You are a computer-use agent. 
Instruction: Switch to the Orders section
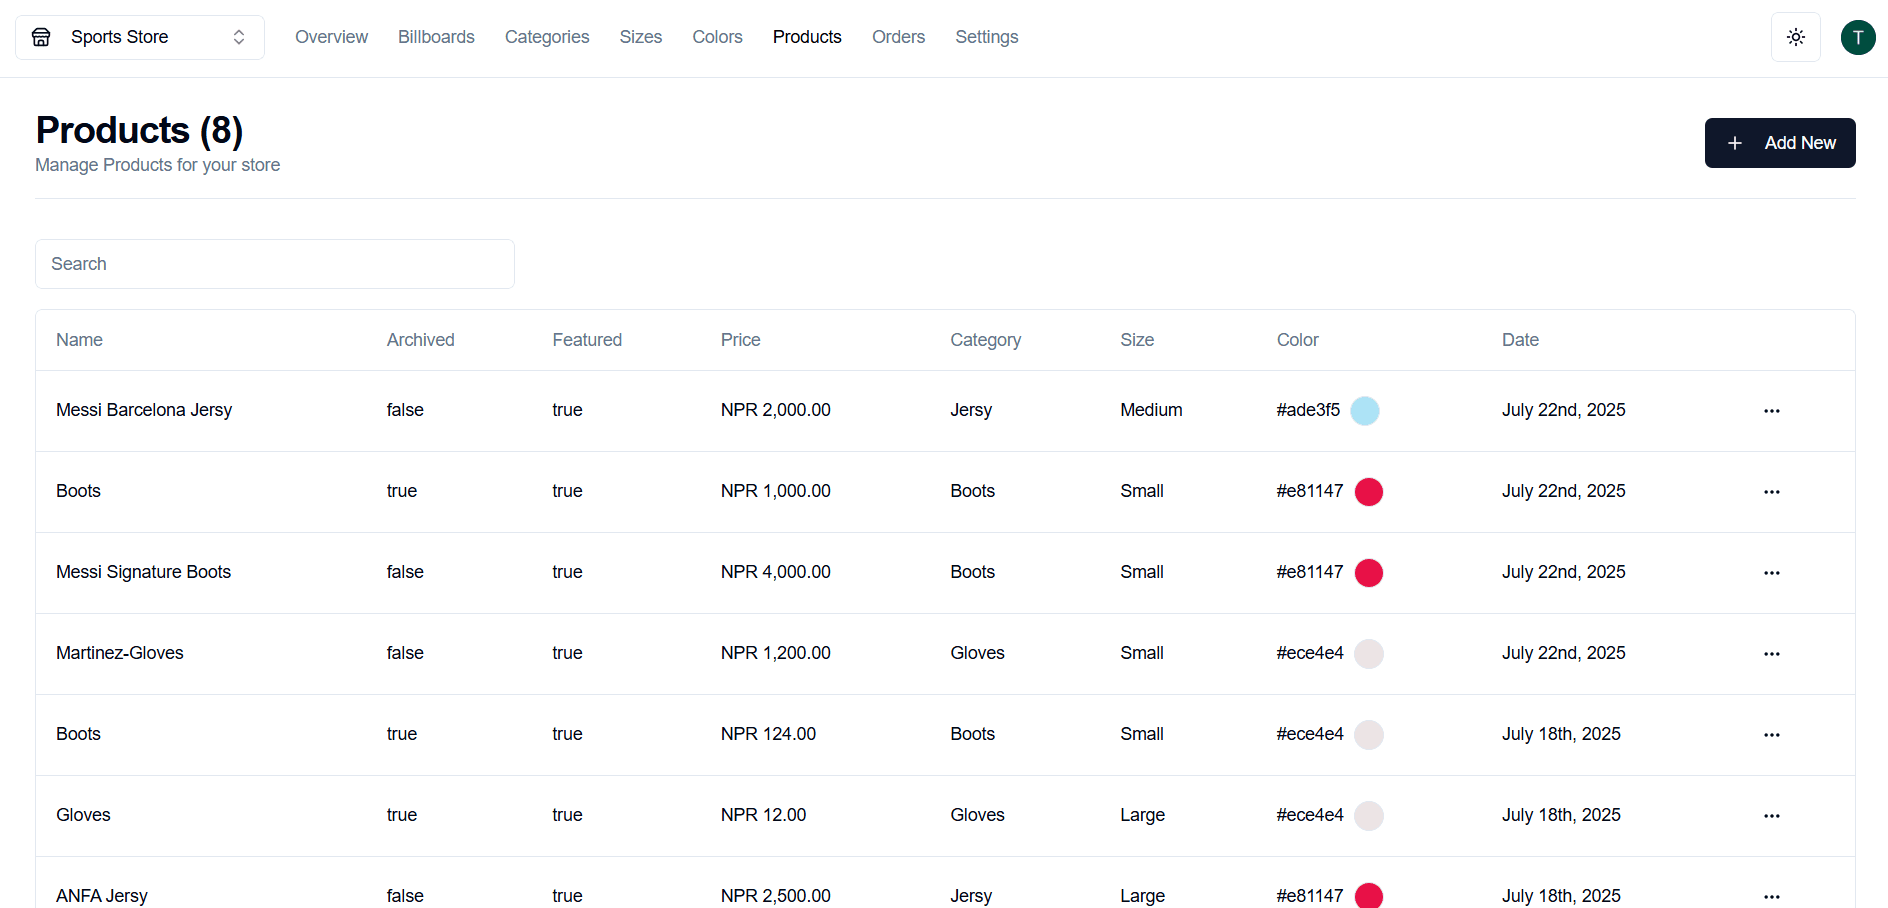click(x=898, y=37)
